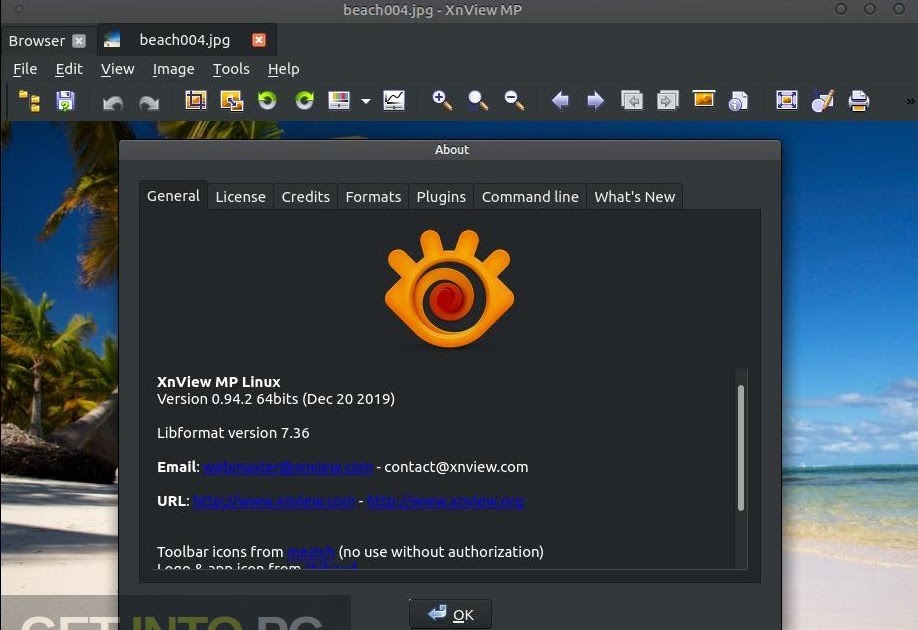This screenshot has height=630, width=918.
Task: Switch to the What's New tab
Action: [635, 197]
